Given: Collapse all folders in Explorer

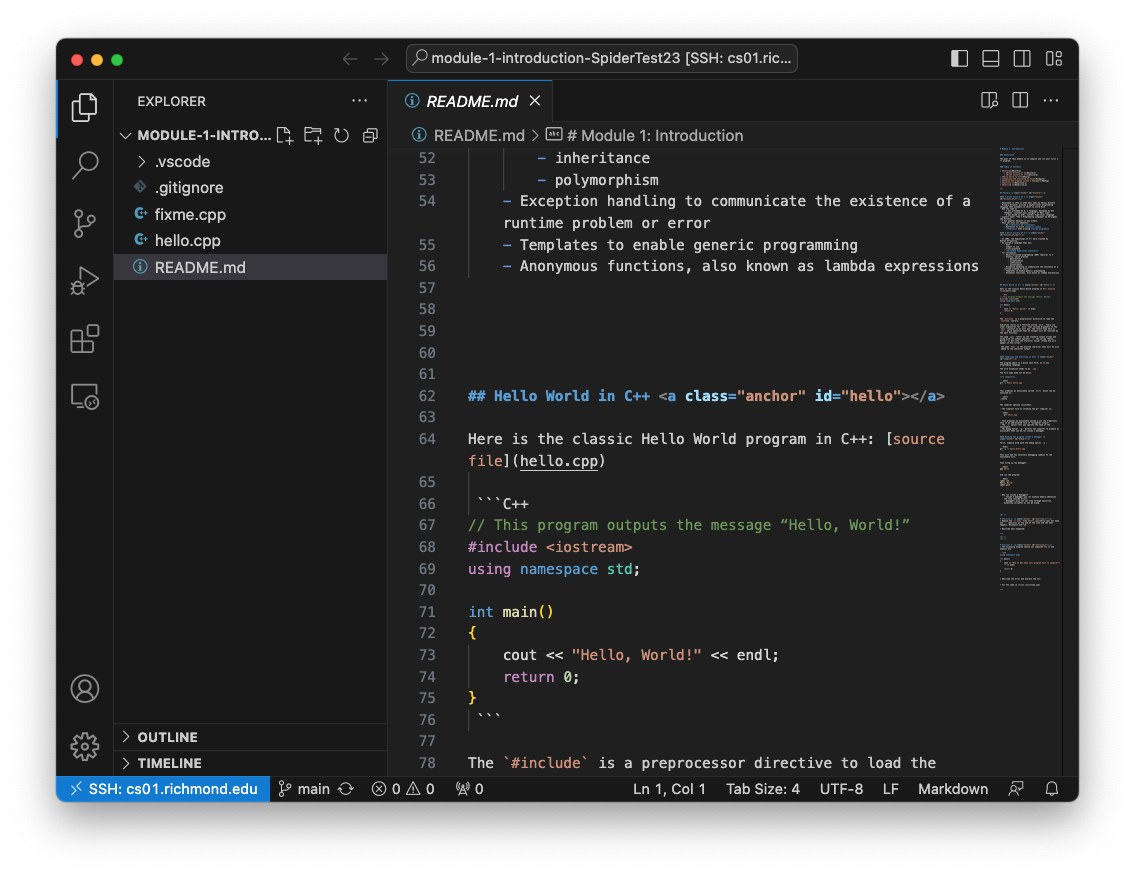Looking at the screenshot, I should tap(371, 135).
